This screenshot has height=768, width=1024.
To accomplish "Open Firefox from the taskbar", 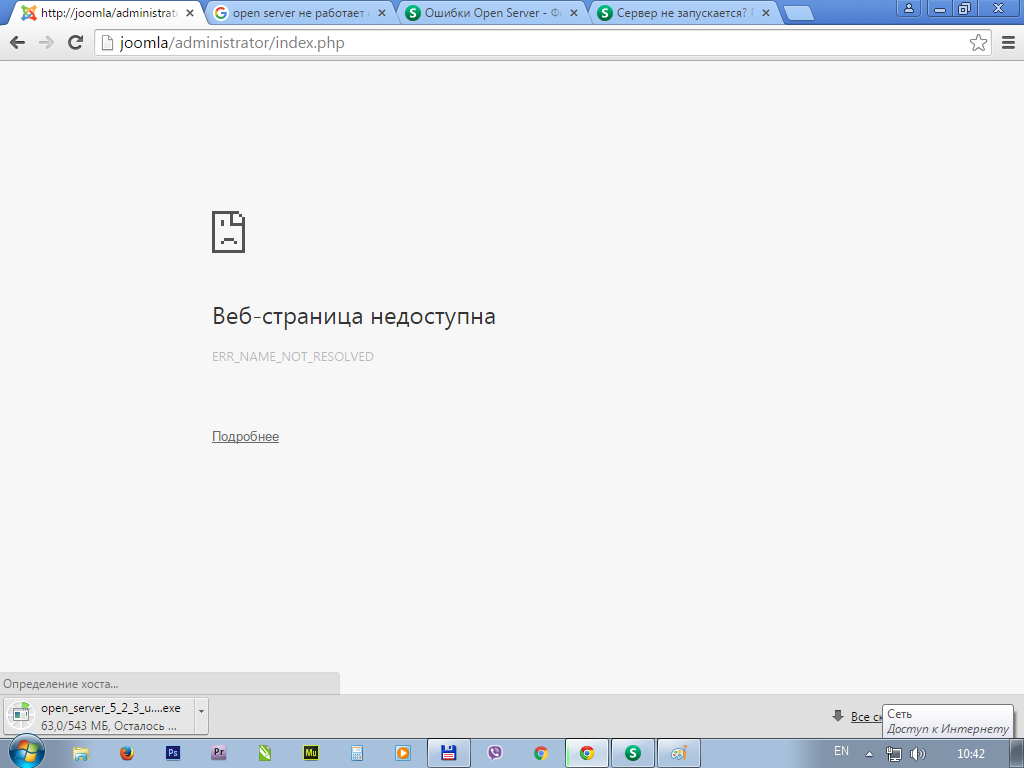I will click(x=126, y=753).
